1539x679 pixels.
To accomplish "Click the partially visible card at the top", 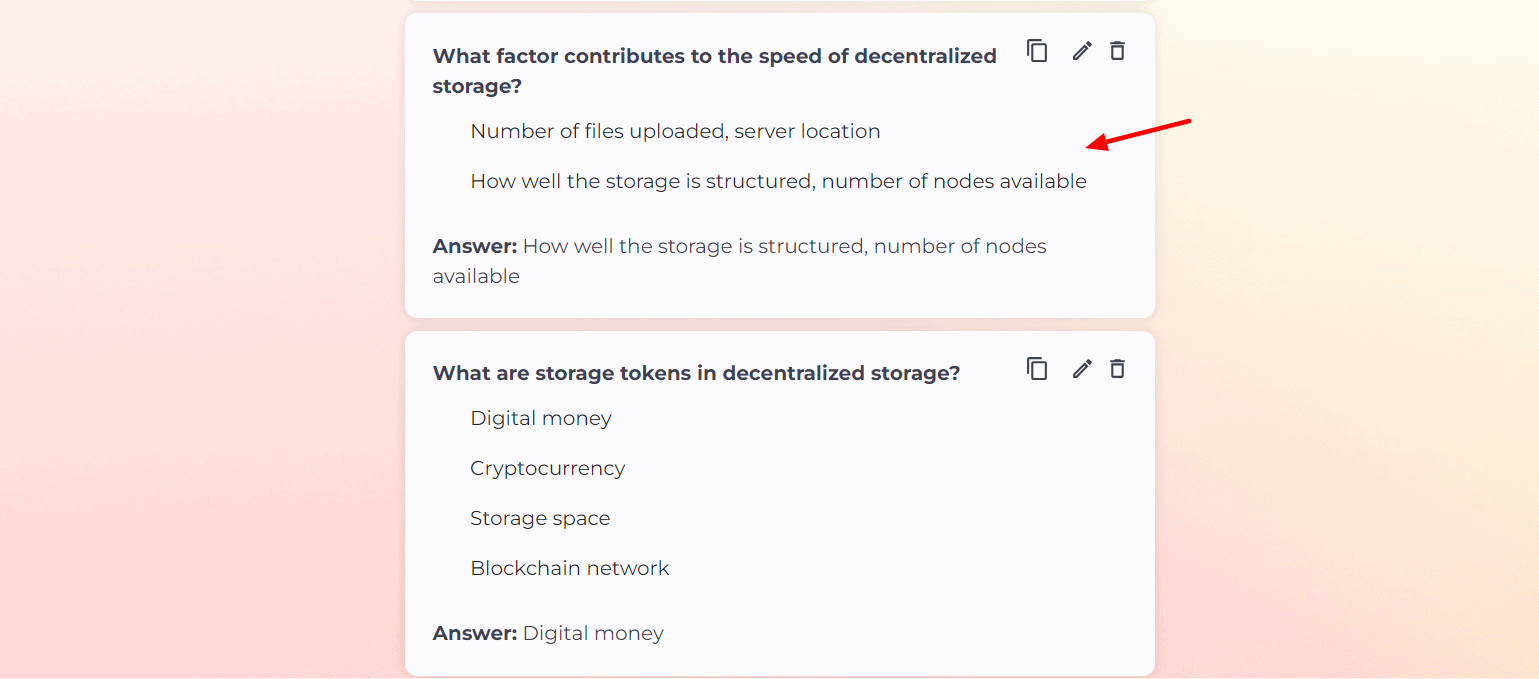I will point(779,4).
